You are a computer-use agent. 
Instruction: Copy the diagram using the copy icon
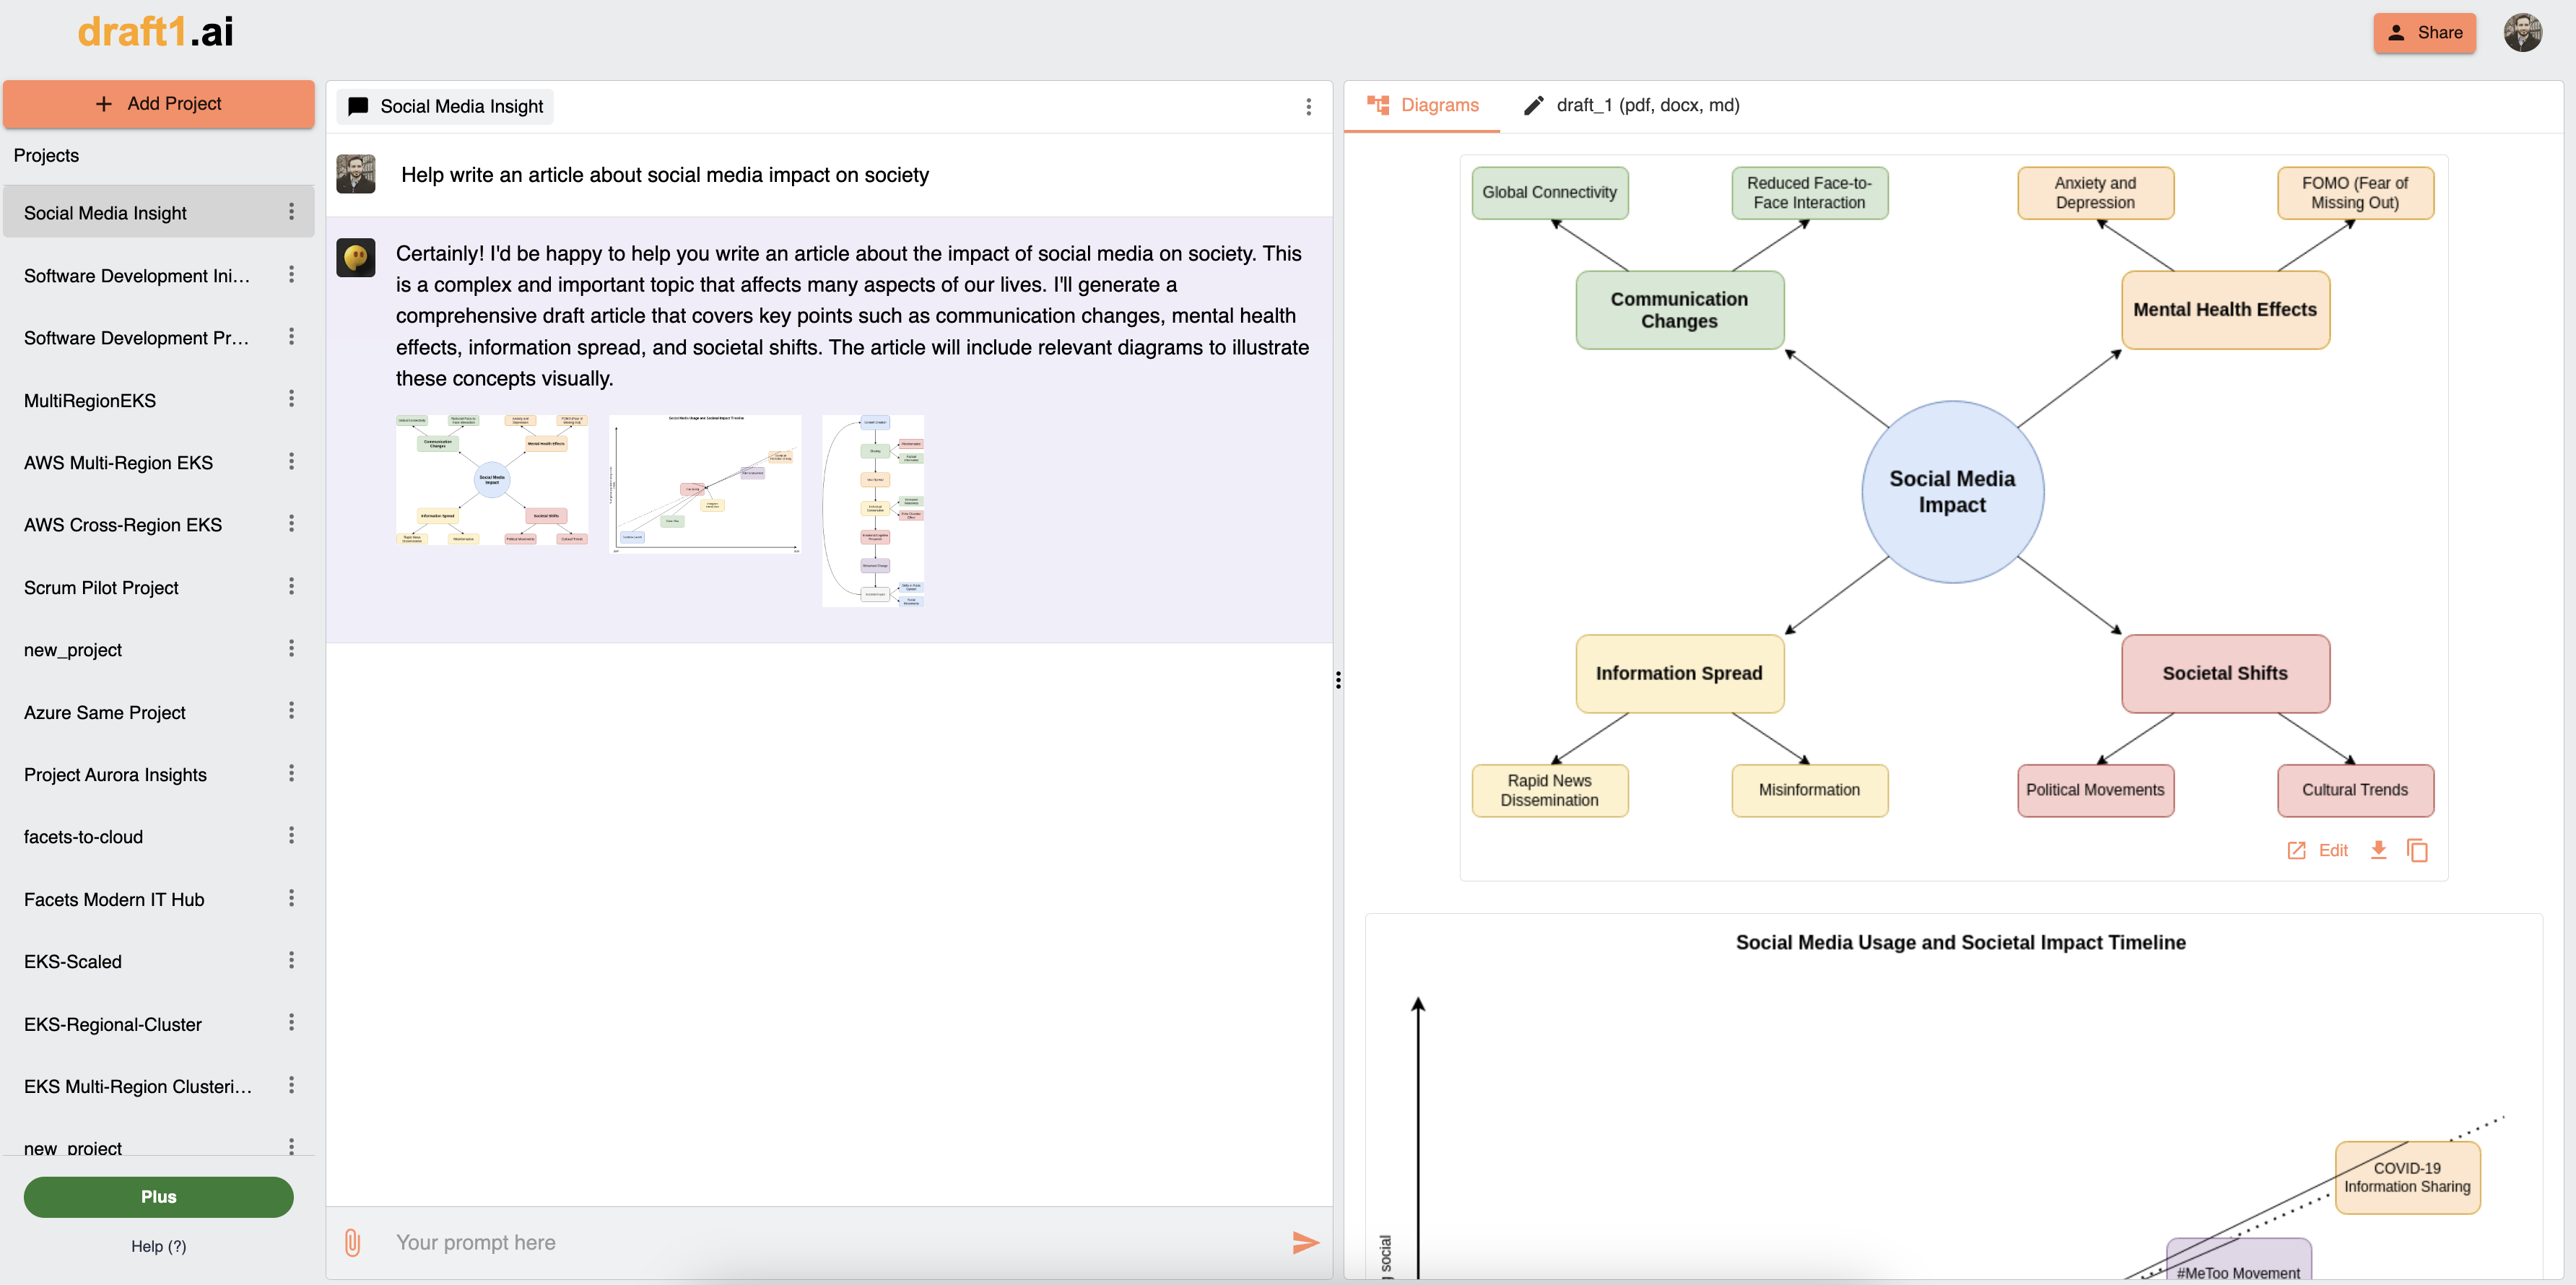[x=2417, y=850]
